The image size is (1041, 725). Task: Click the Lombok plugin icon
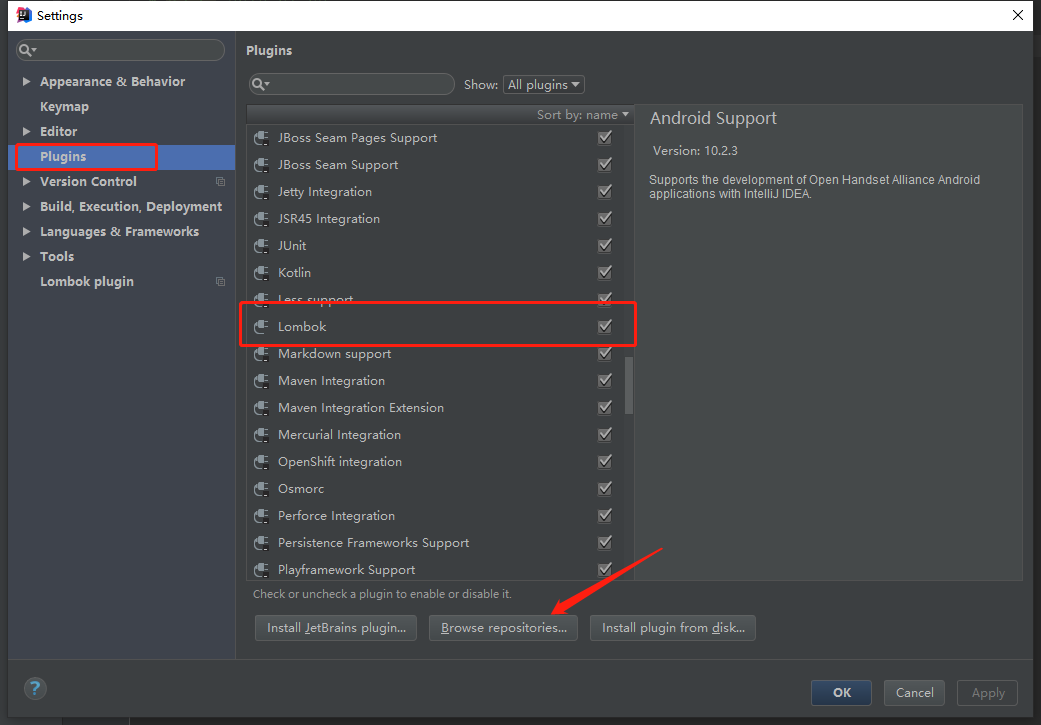262,327
